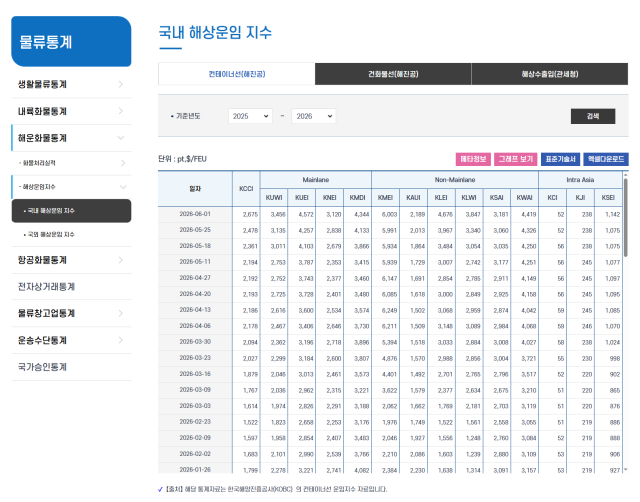640x502 pixels.
Task: Collapse the 해상운임지수 submenu arrow
Action: (x=123, y=187)
